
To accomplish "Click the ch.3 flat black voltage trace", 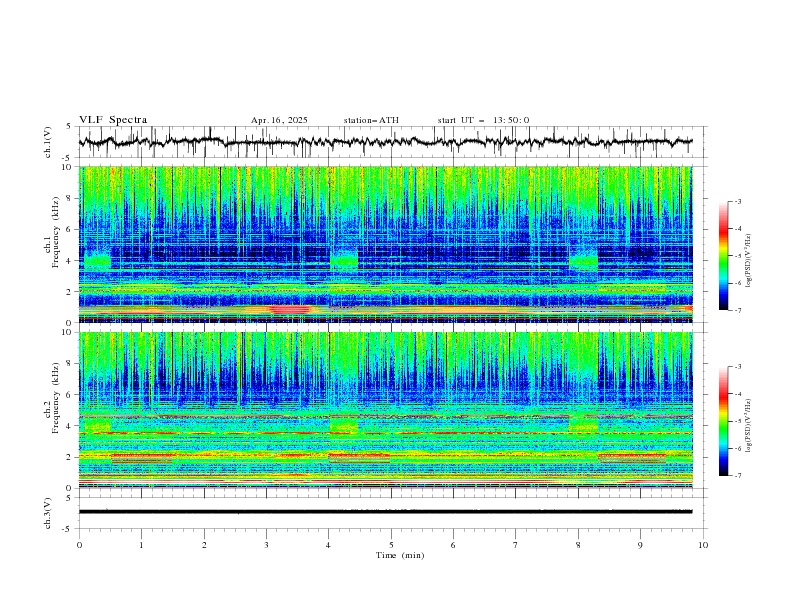I will 385,512.
